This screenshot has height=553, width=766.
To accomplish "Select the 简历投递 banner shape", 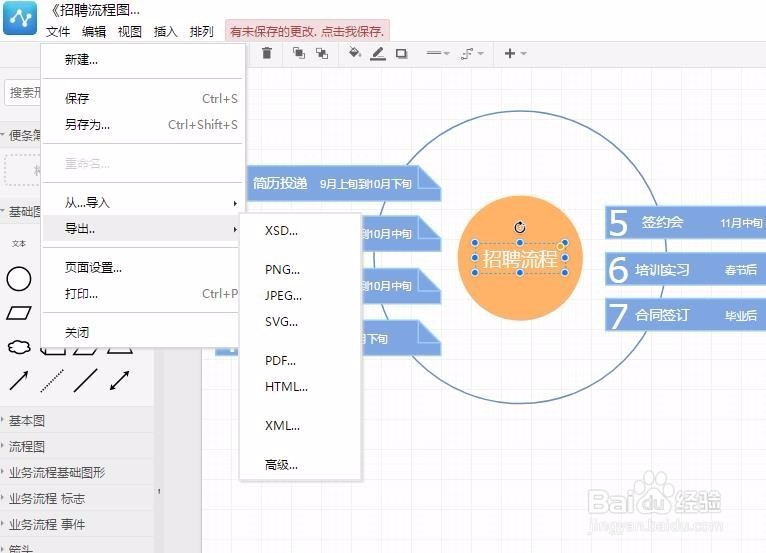I will pos(344,184).
